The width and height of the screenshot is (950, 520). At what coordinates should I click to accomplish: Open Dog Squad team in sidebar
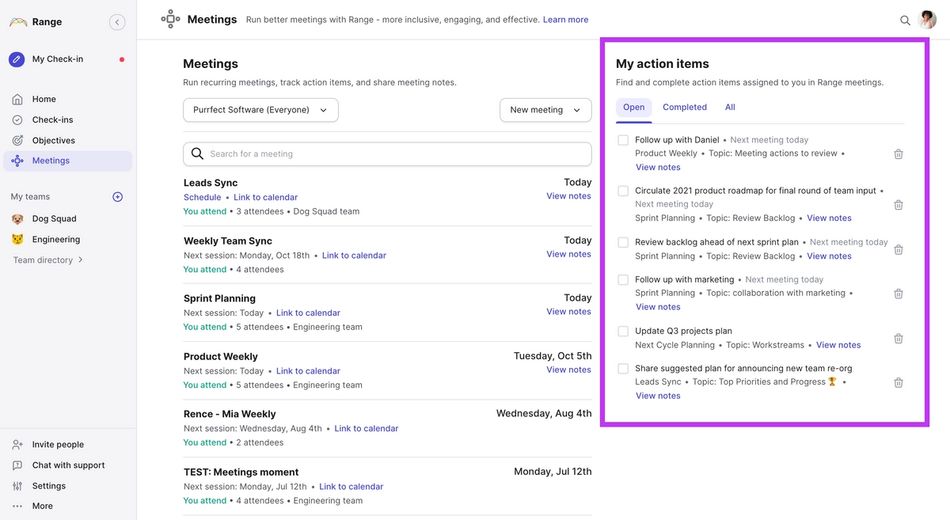click(54, 219)
